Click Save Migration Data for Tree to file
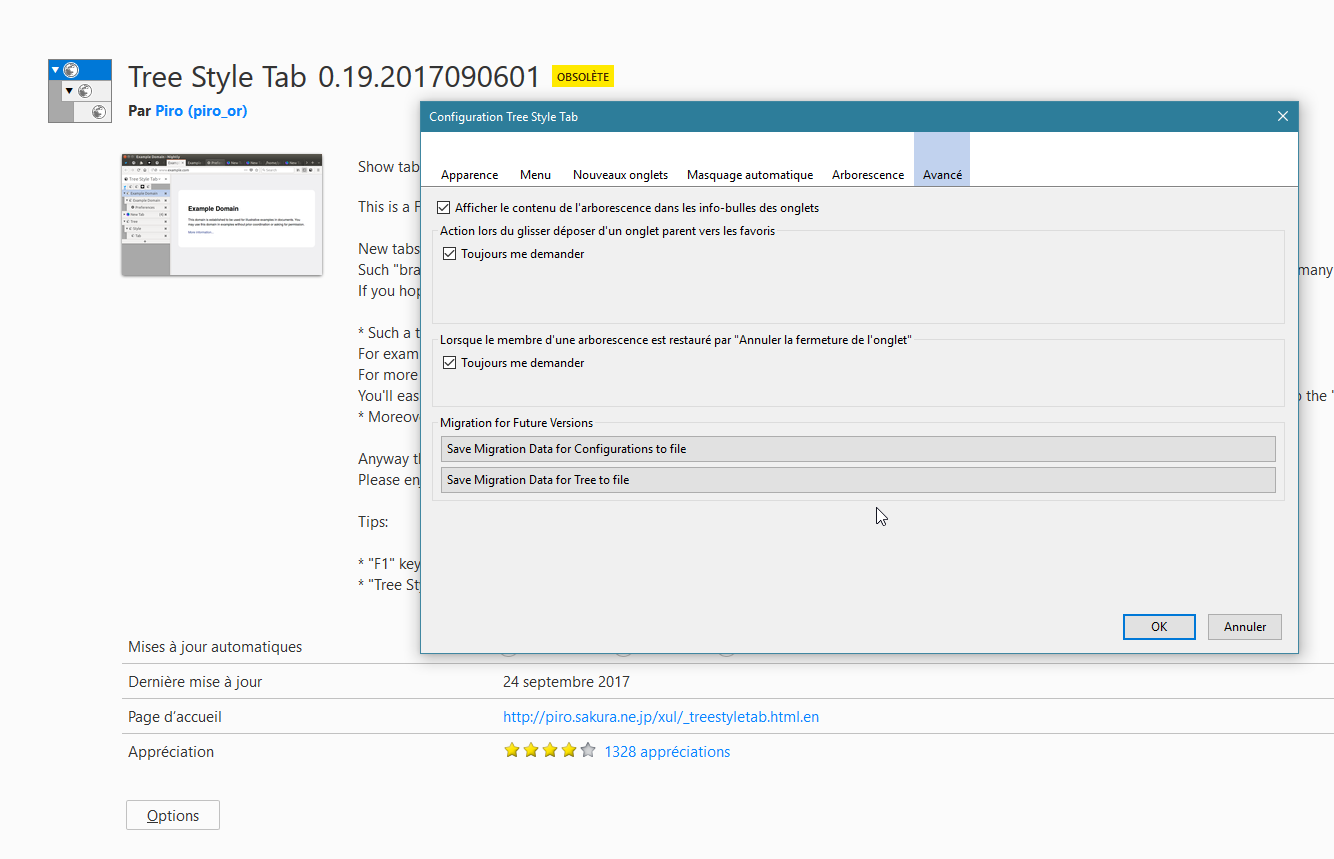1334x859 pixels. tap(858, 480)
